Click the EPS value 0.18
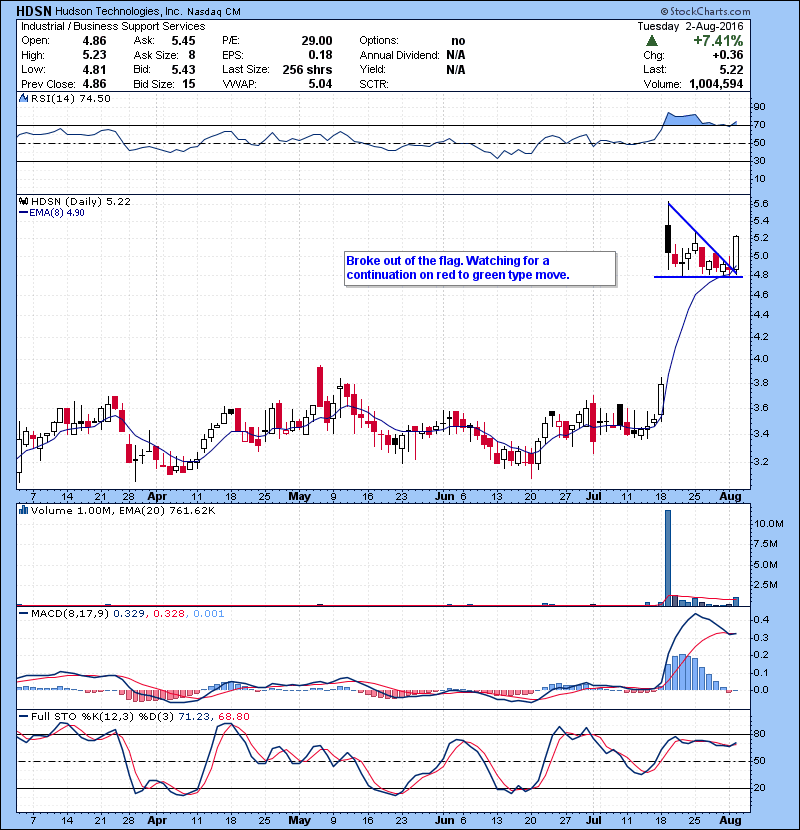This screenshot has width=800, height=830. (320, 55)
